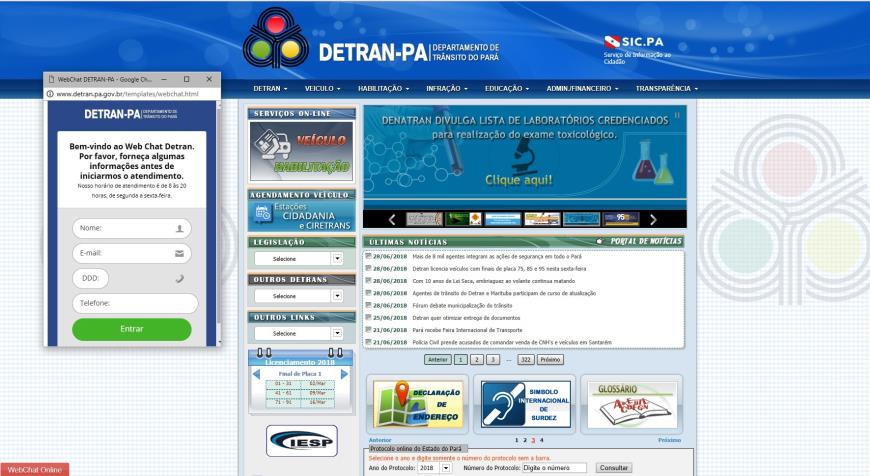Open the TRANSPARÊNCIA navigation menu
The height and width of the screenshot is (476, 870).
pos(666,88)
